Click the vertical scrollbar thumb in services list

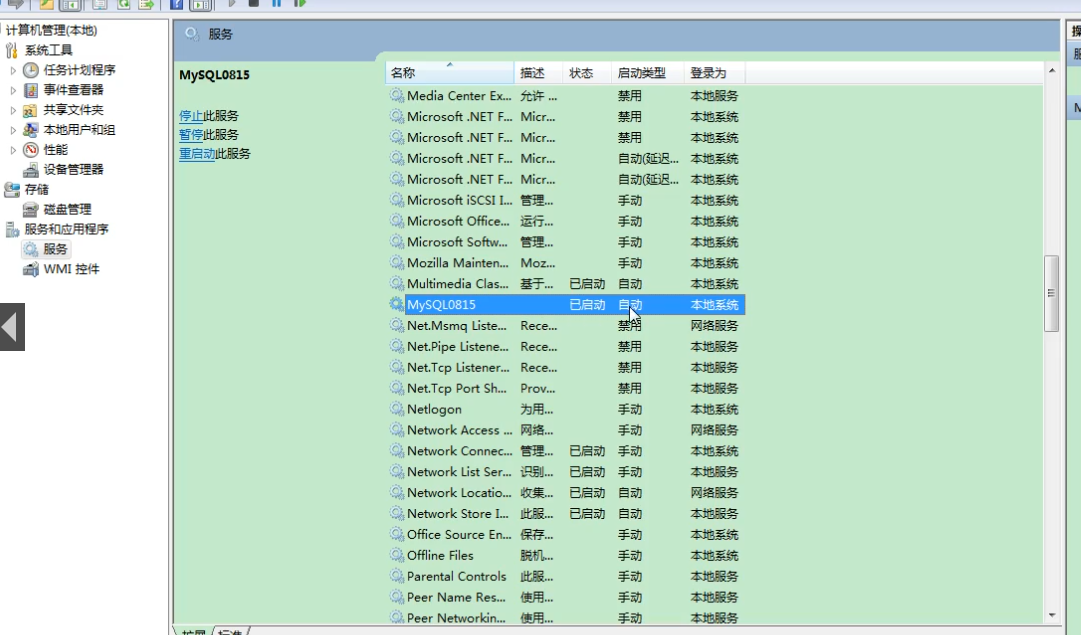point(1051,293)
